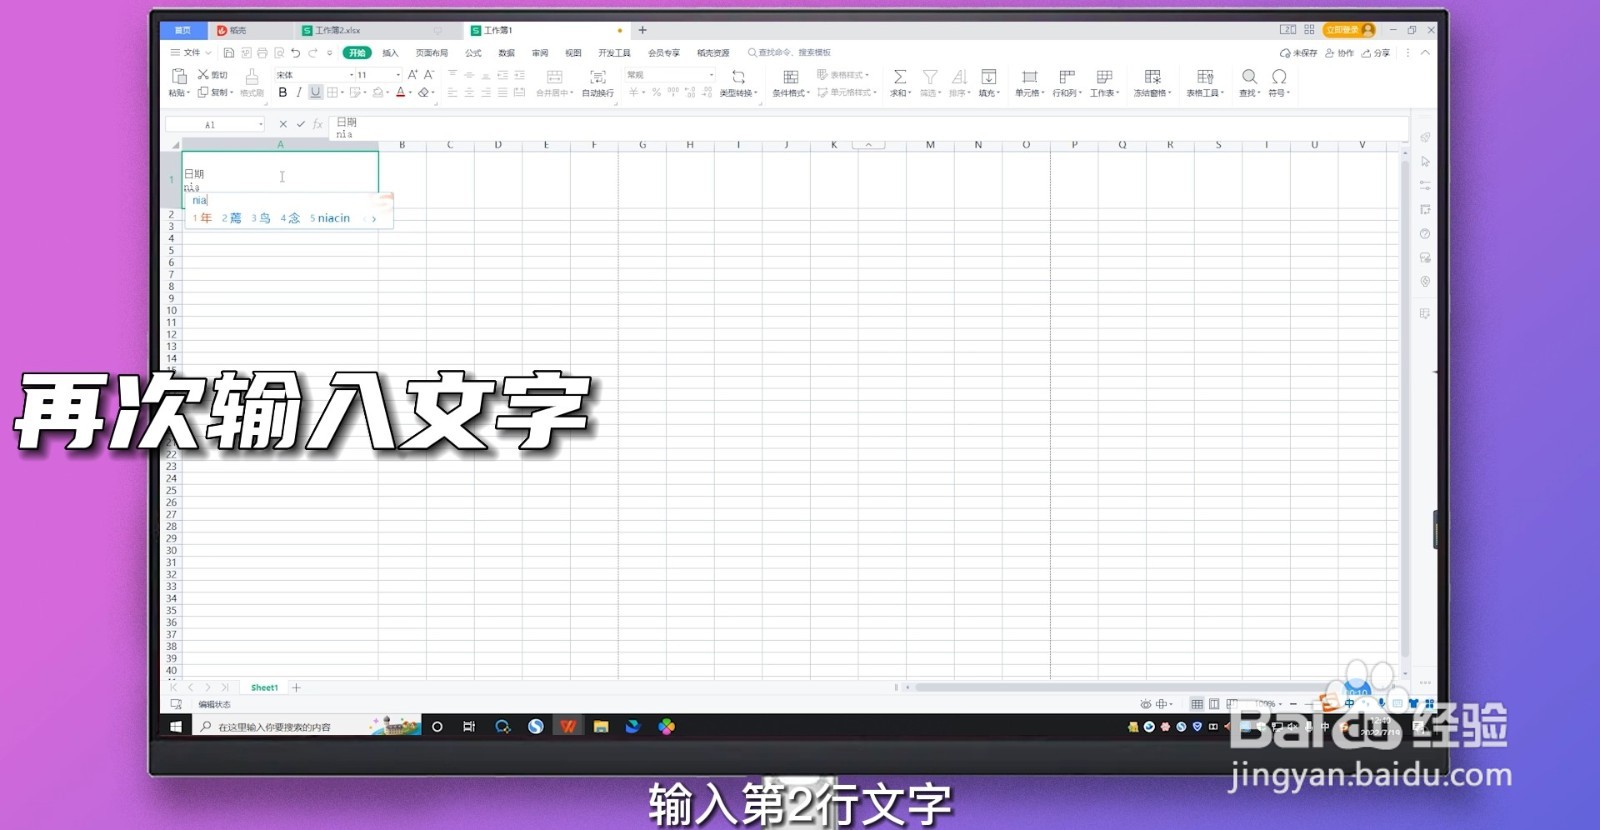Open the font name (宋体) dropdown

[x=351, y=75]
